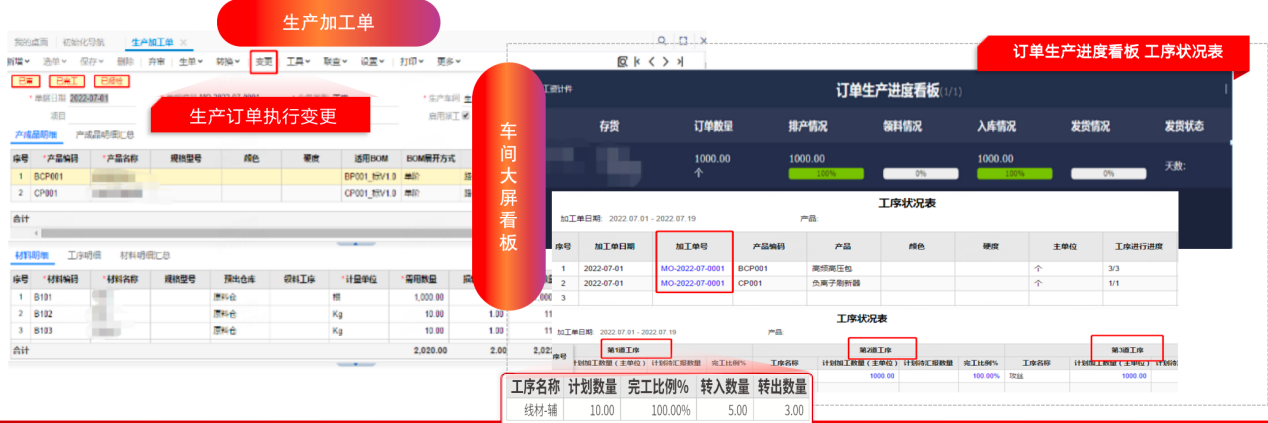Open the 我的桌面 tab
Image resolution: width=1268 pixels, height=423 pixels.
[x=31, y=42]
